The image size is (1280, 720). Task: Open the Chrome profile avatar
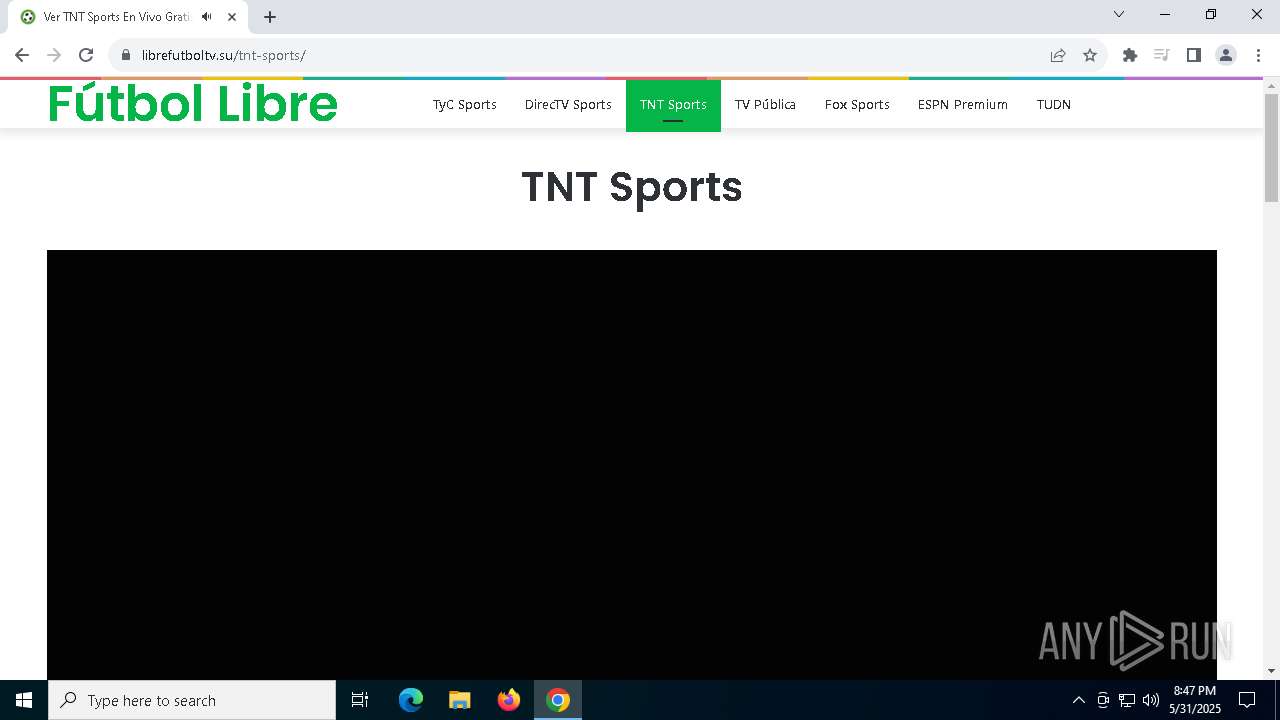point(1226,55)
